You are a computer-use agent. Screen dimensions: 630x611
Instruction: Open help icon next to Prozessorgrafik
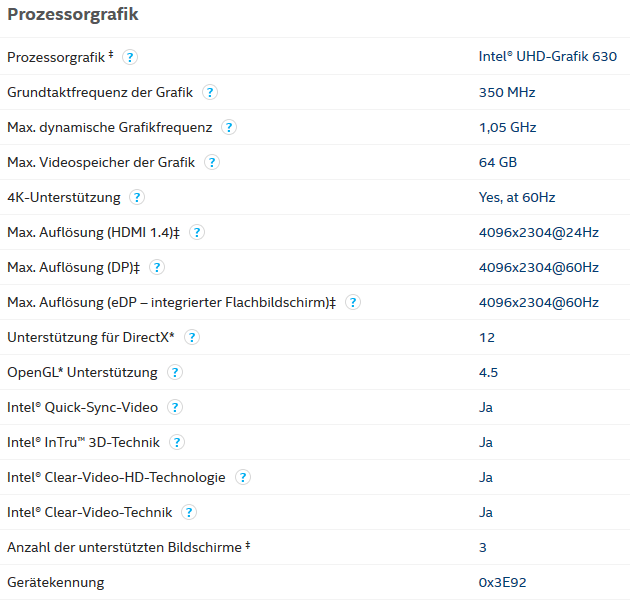pyautogui.click(x=130, y=57)
